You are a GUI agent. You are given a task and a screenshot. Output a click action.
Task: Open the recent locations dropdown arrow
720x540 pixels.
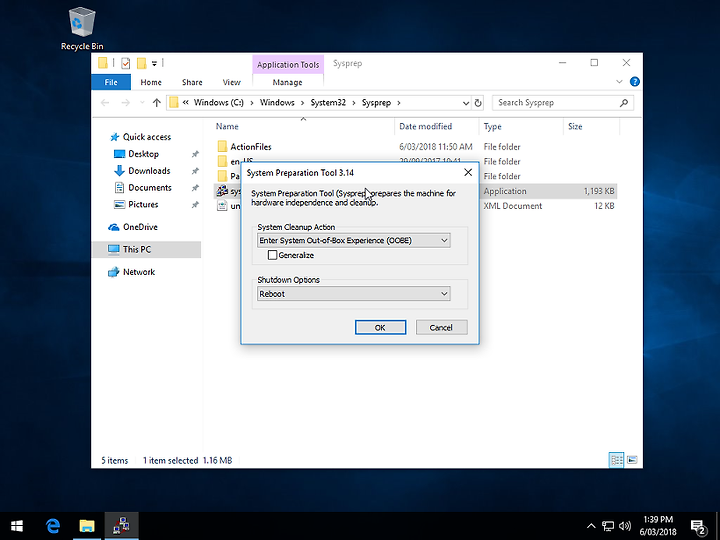[142, 102]
